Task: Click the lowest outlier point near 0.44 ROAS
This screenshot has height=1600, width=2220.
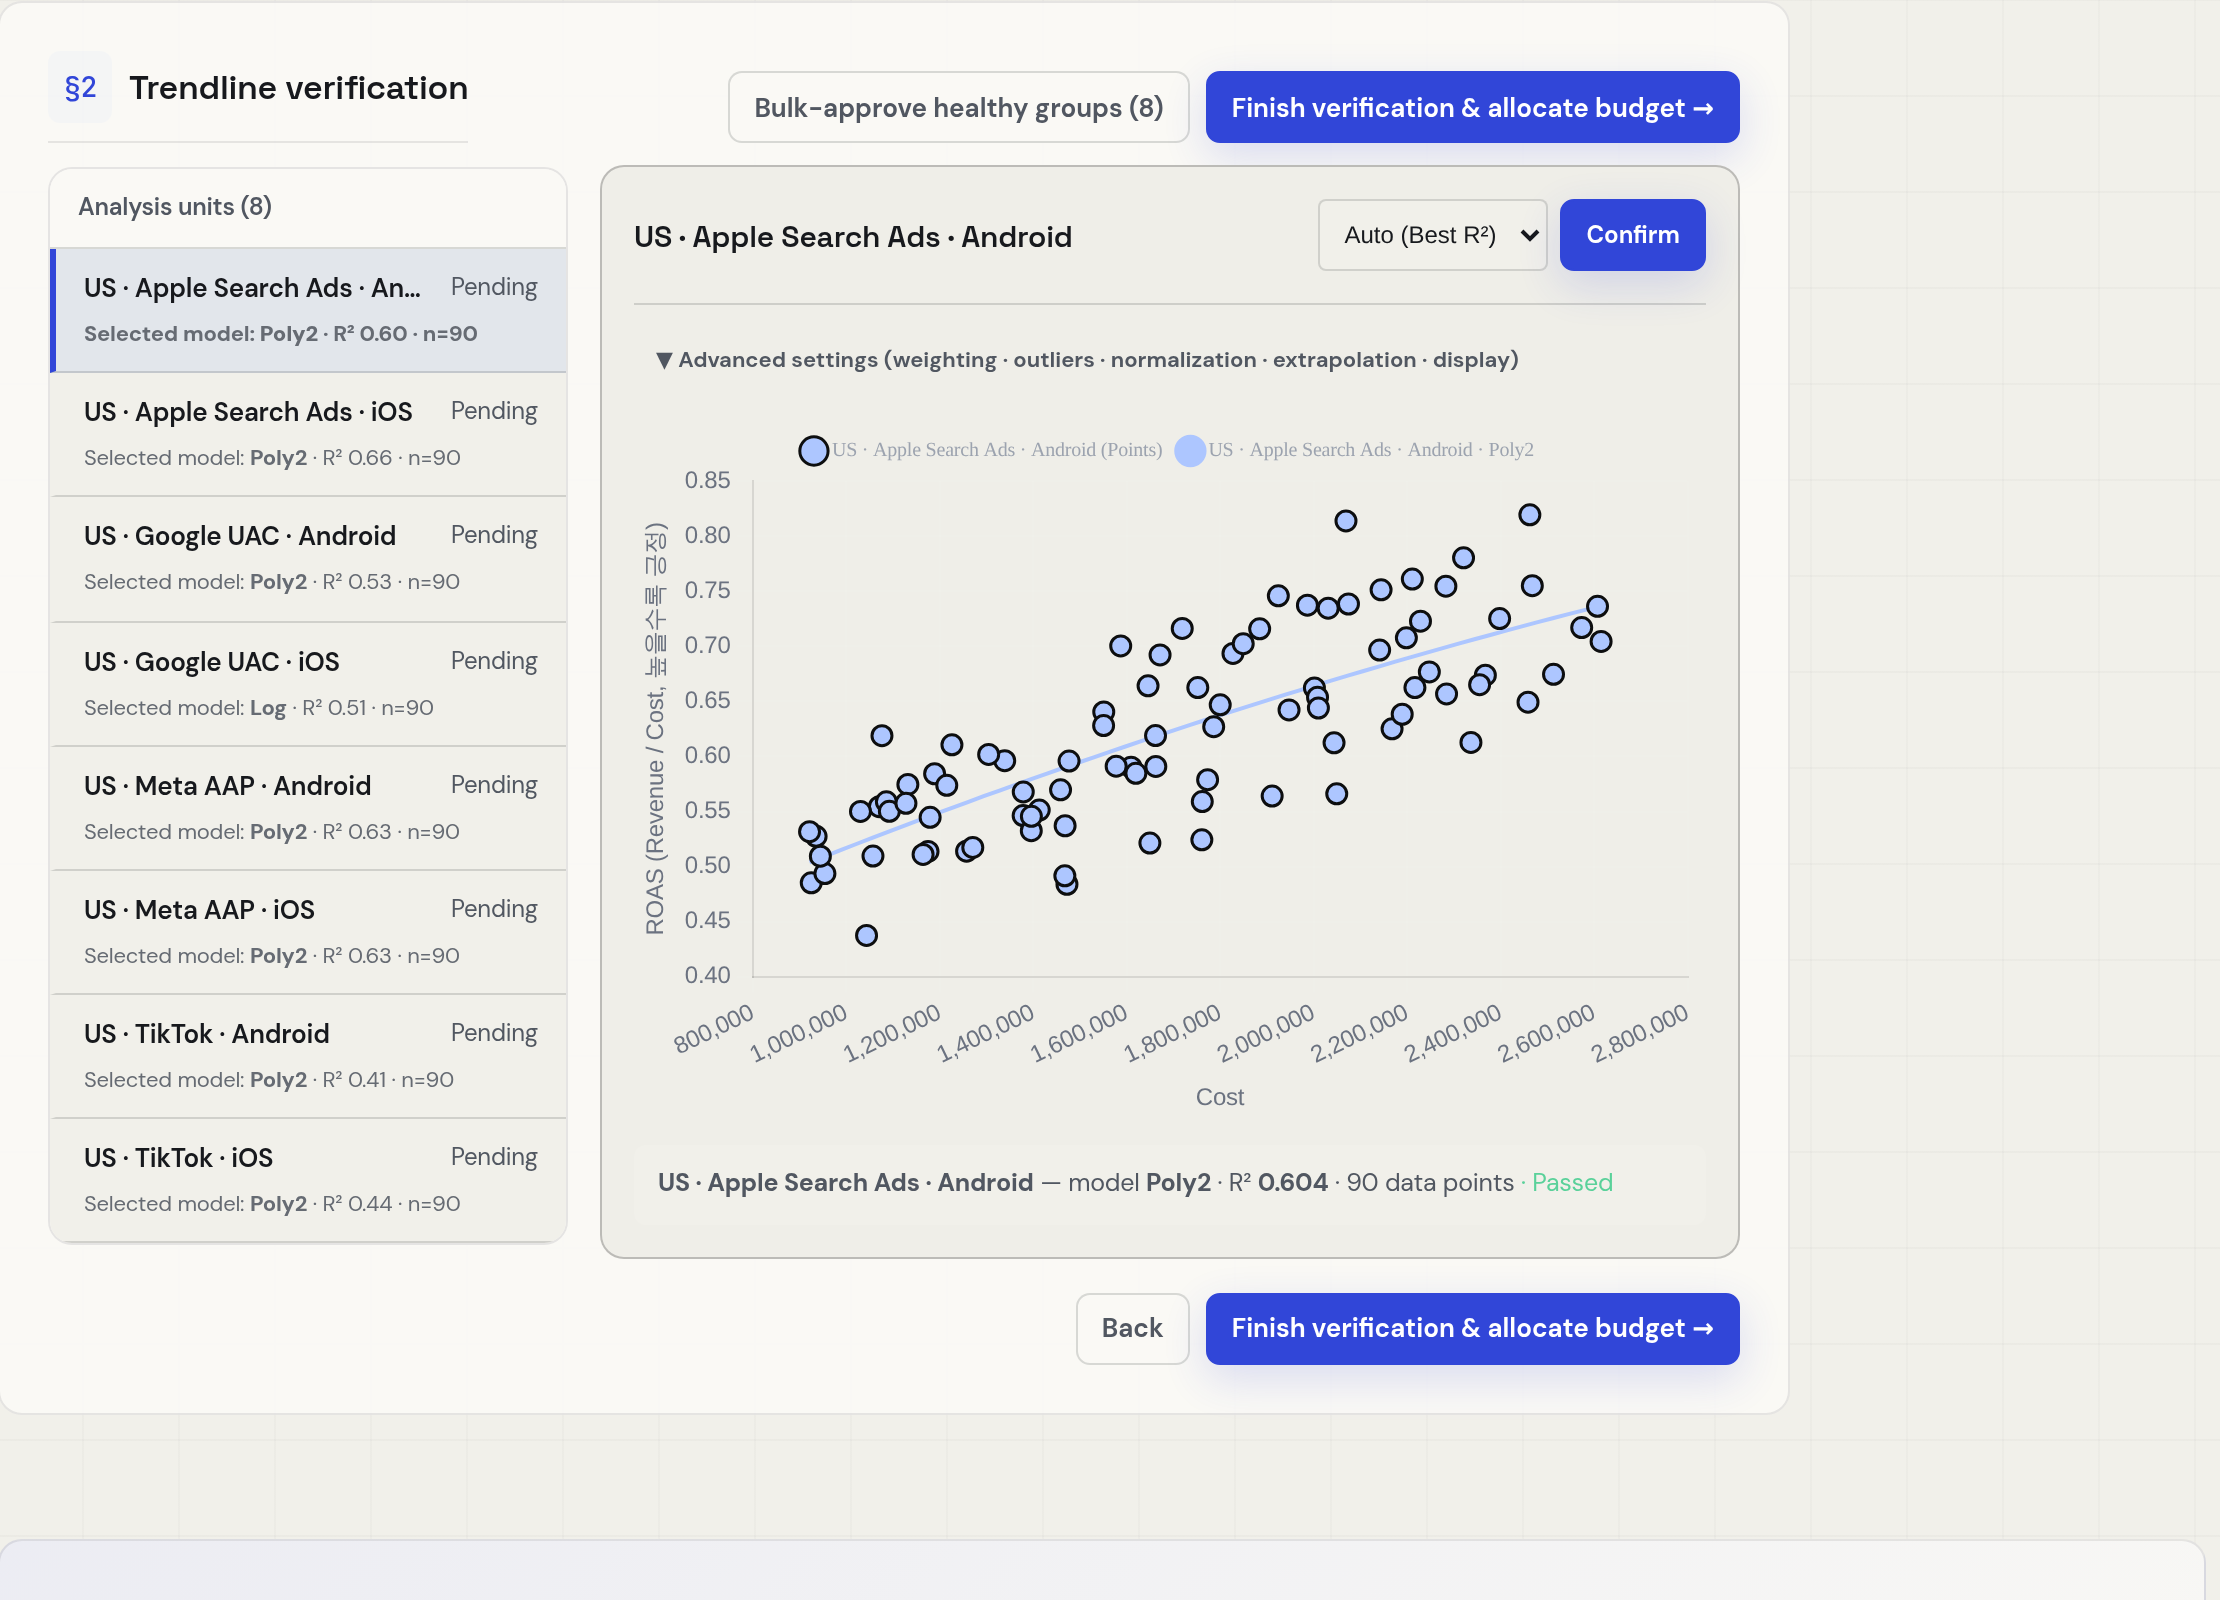Action: point(867,935)
